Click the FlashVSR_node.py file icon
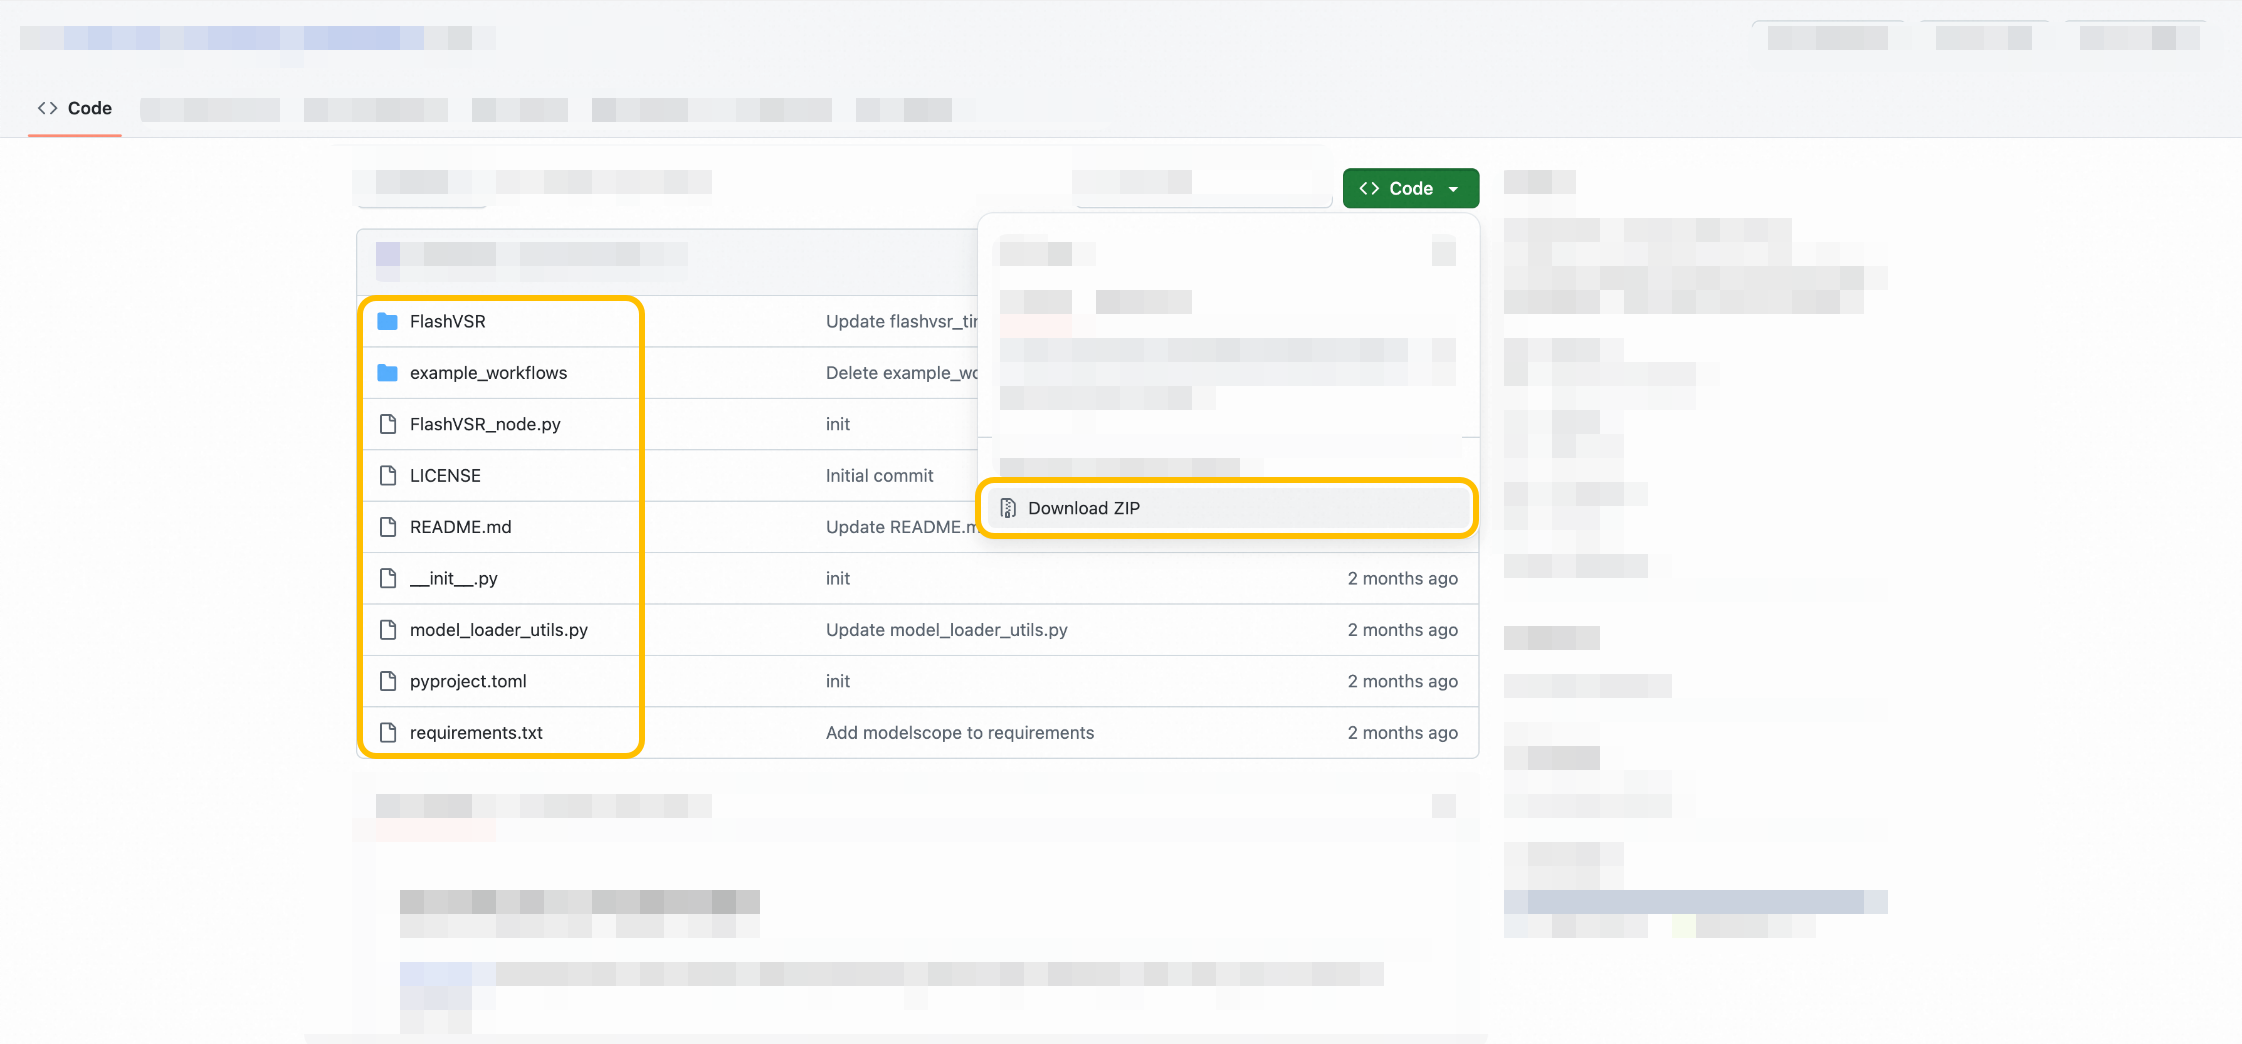This screenshot has width=2242, height=1044. [388, 424]
